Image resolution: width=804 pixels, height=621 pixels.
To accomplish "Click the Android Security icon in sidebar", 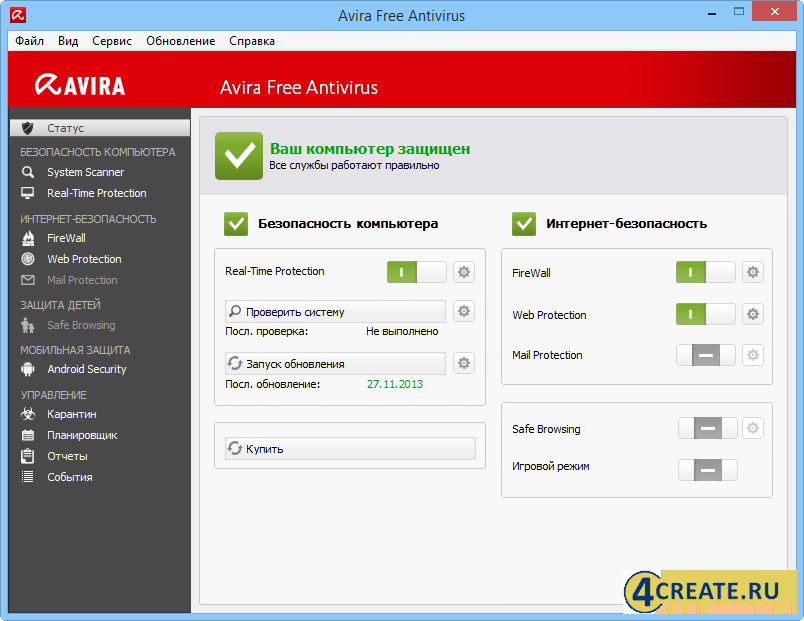I will tap(28, 369).
